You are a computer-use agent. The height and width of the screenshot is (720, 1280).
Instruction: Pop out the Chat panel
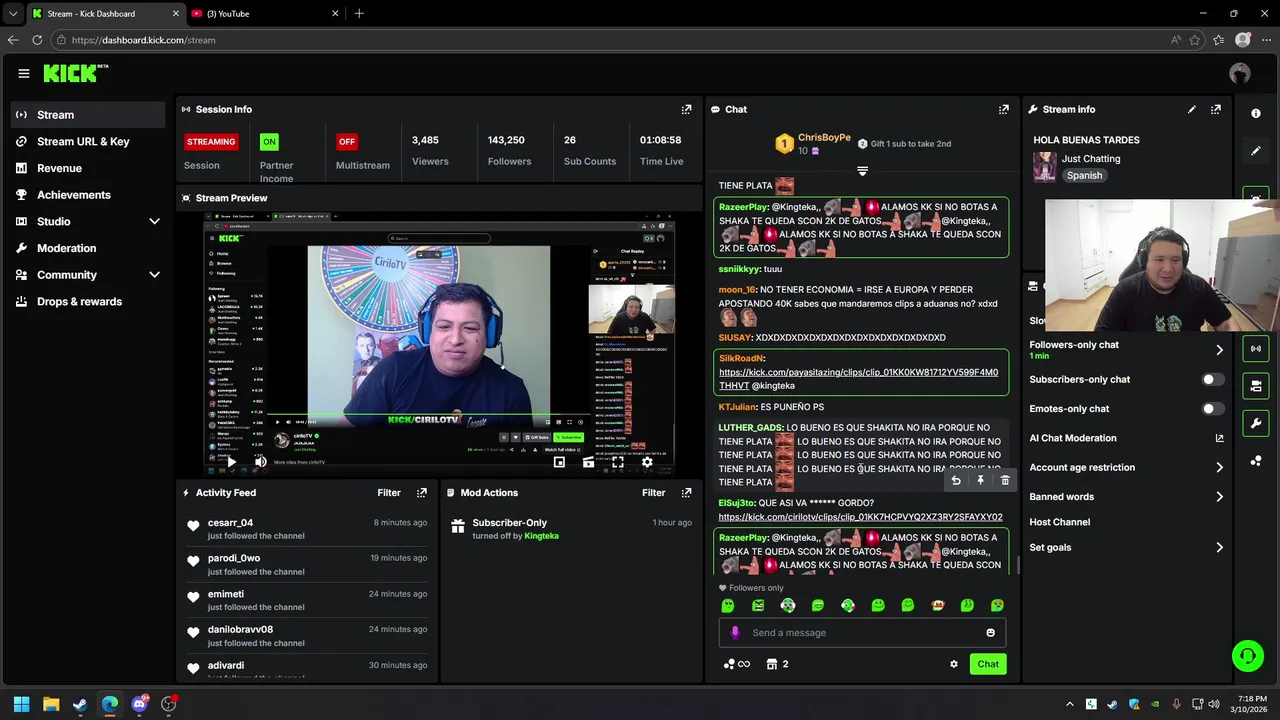(x=1003, y=109)
